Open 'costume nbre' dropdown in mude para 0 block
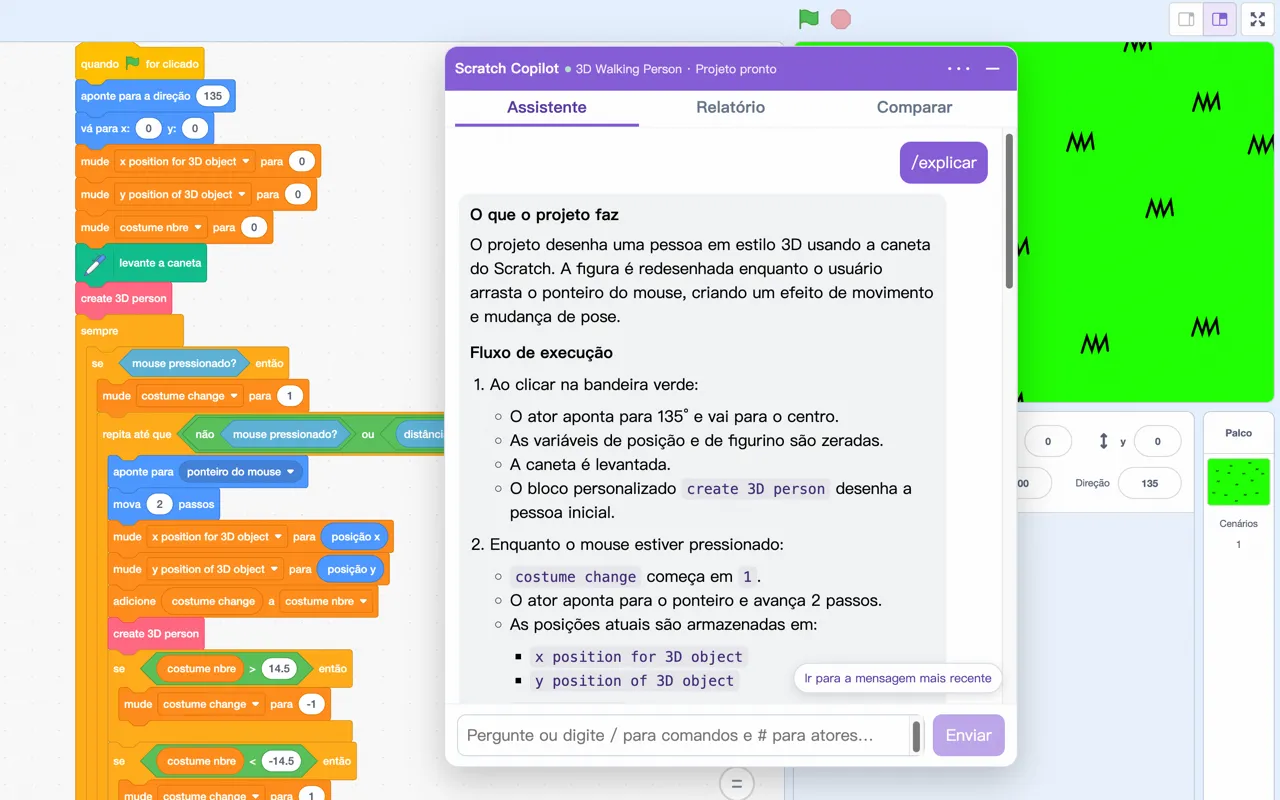1280x800 pixels. tap(162, 227)
